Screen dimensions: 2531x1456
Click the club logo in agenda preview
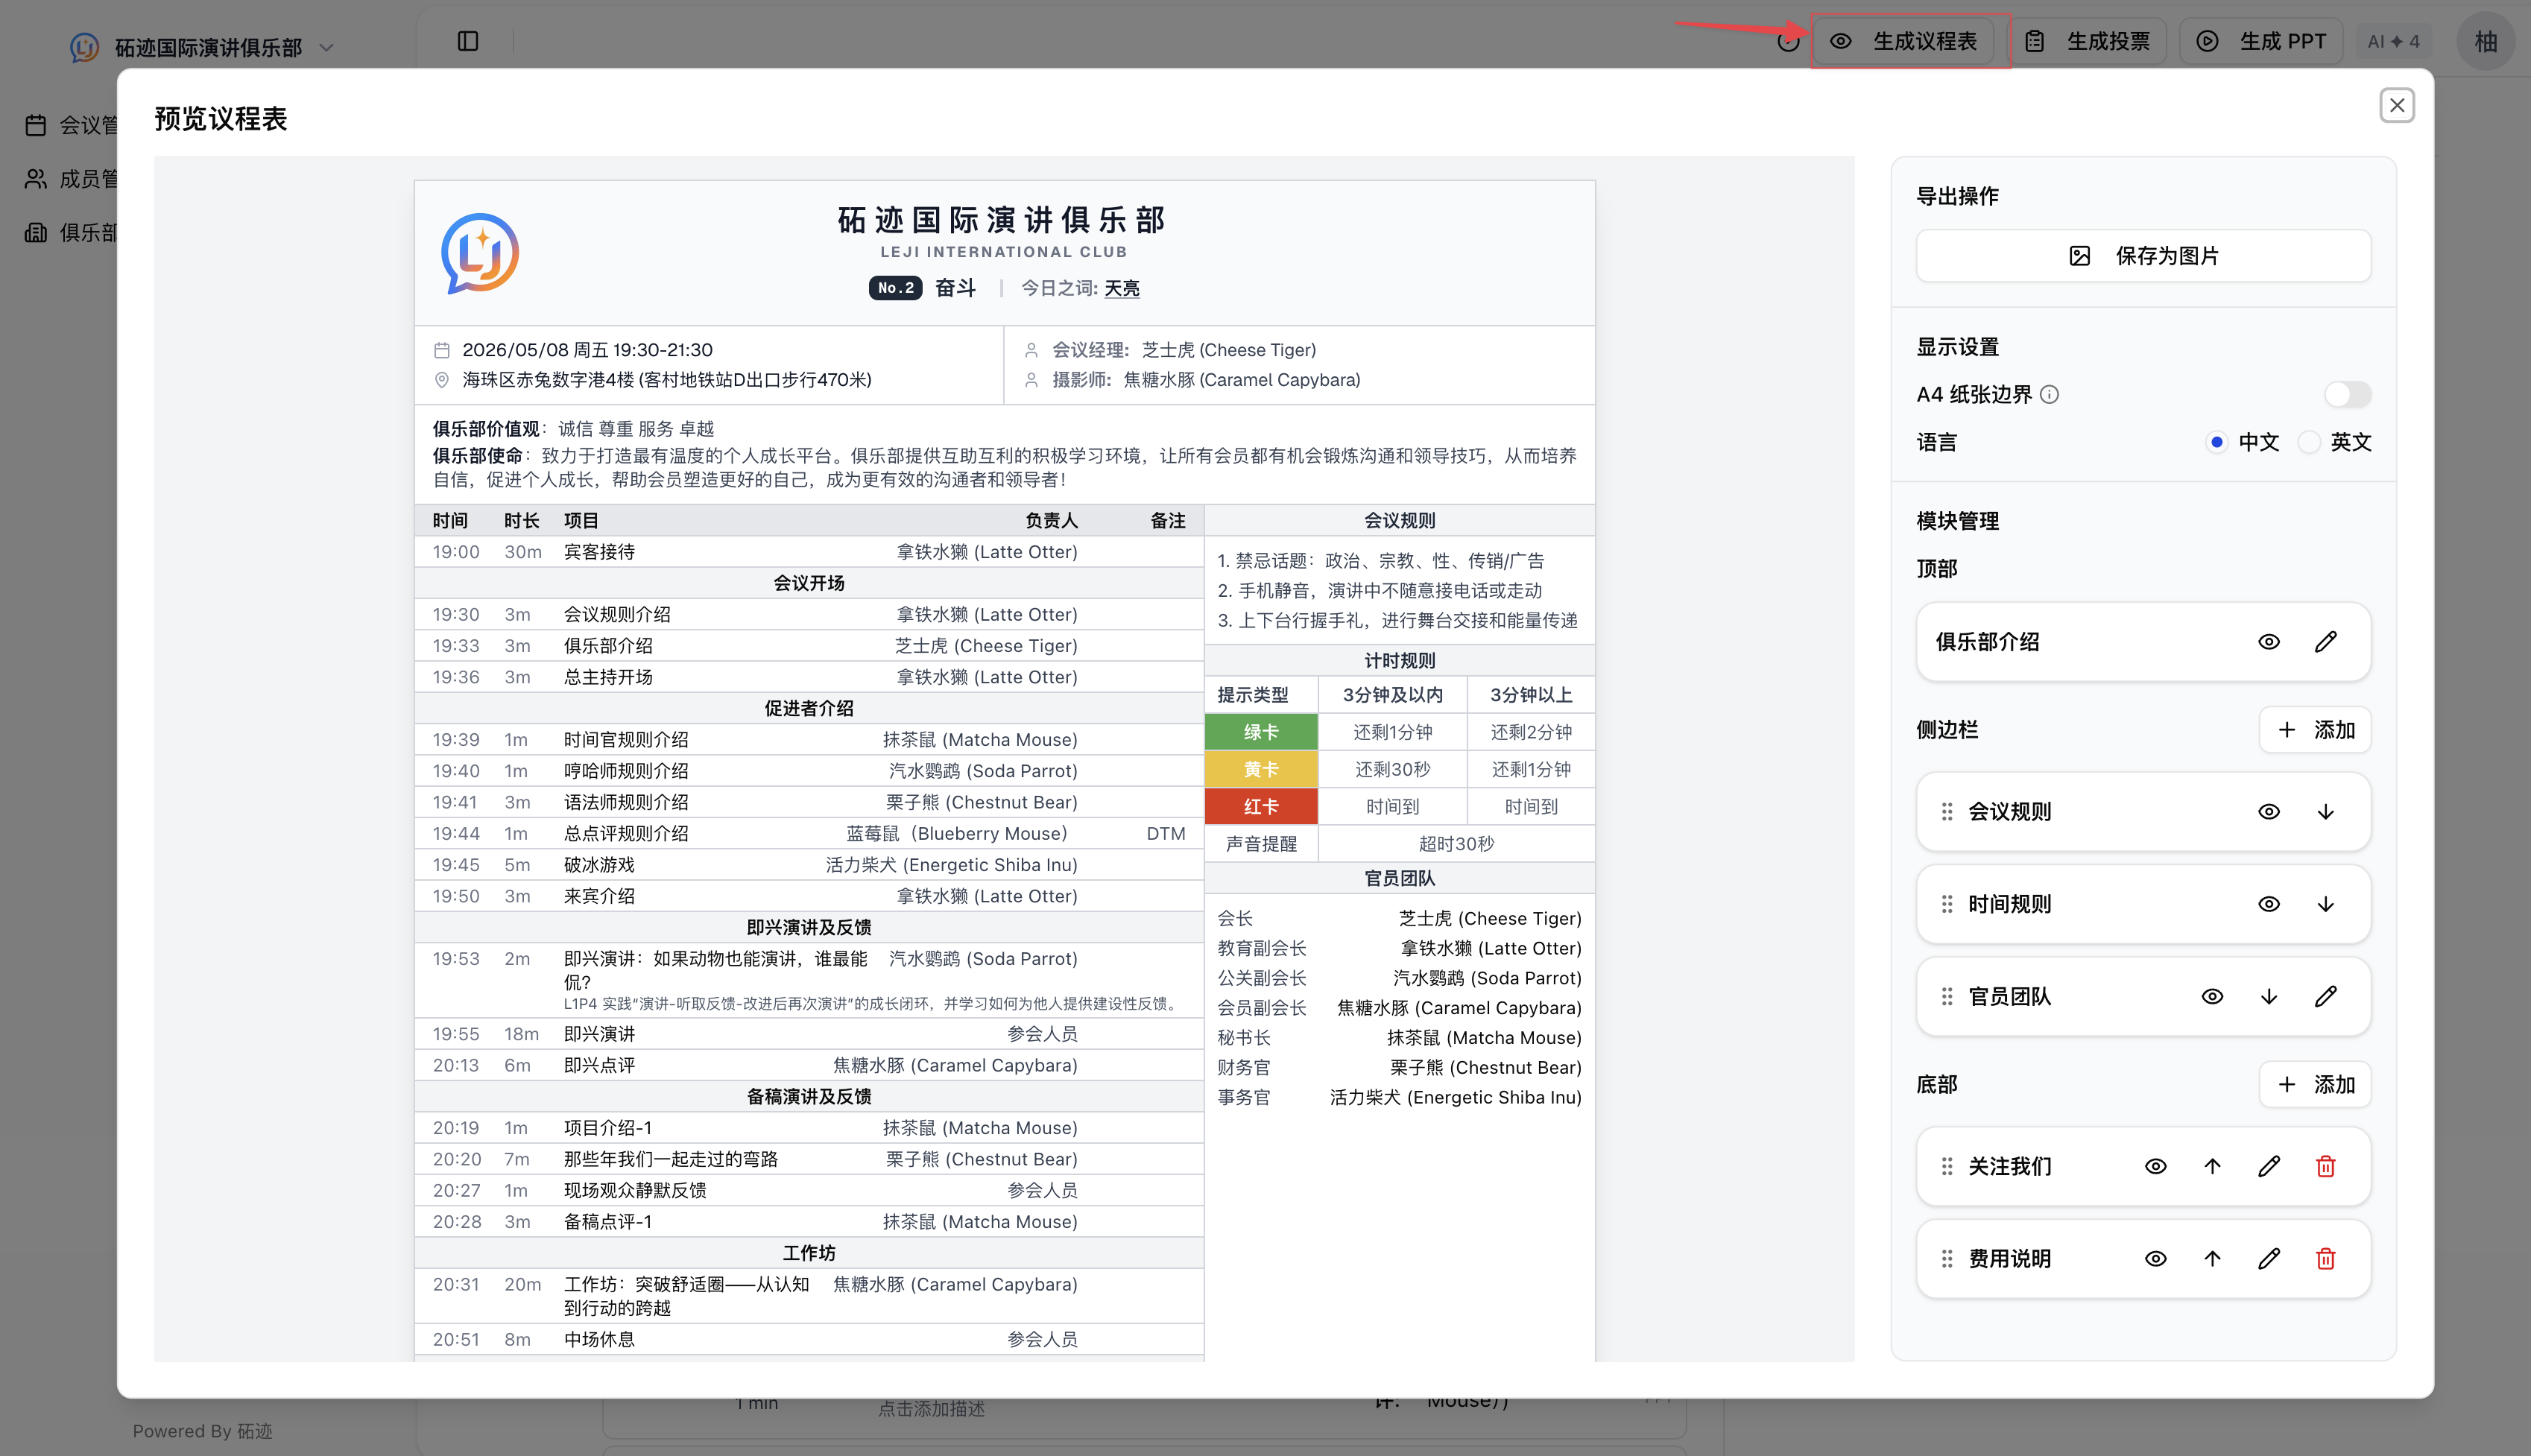(480, 254)
